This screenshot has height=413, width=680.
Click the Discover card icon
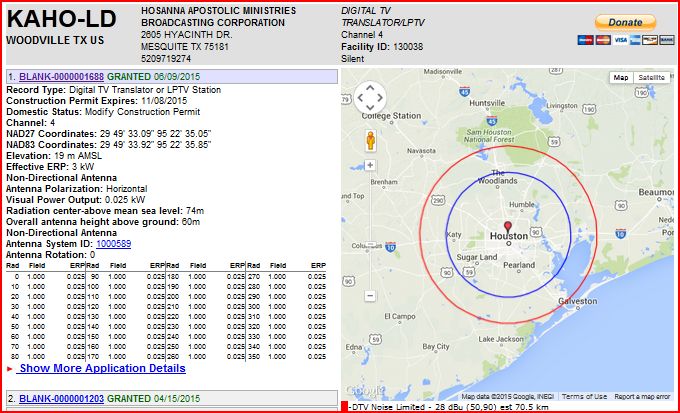(650, 40)
